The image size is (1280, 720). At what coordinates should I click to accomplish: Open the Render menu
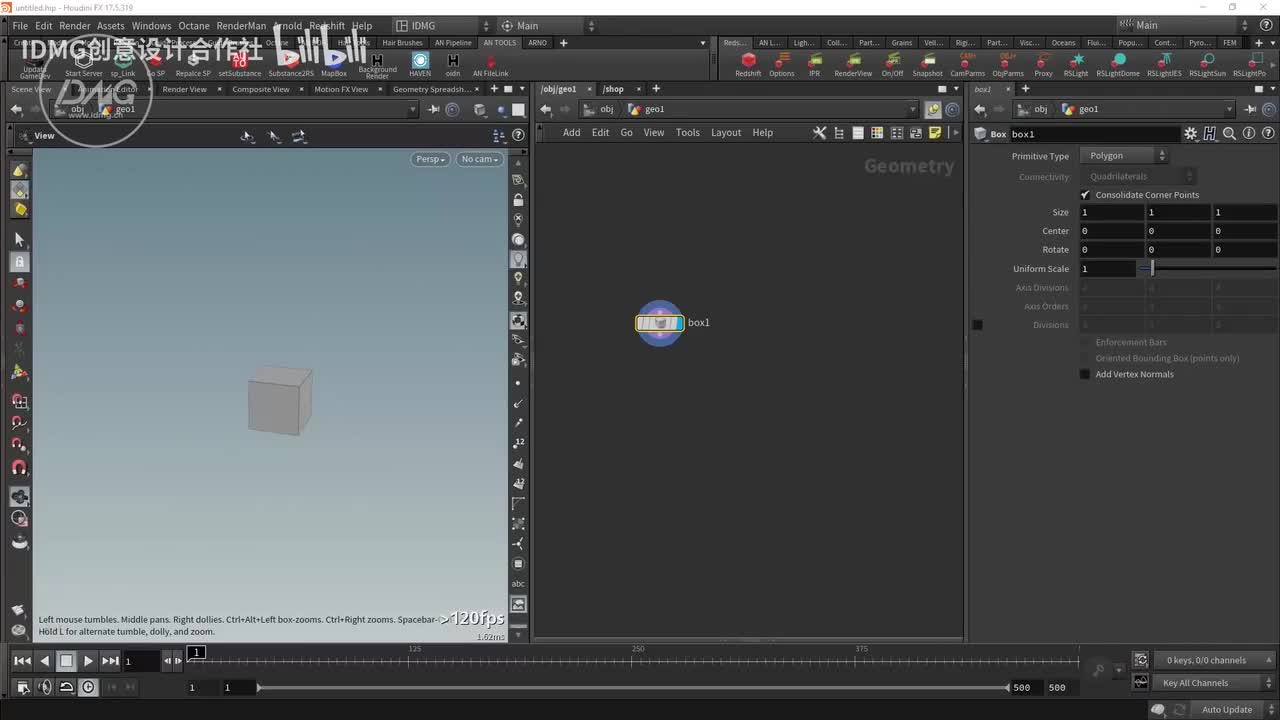(75, 26)
